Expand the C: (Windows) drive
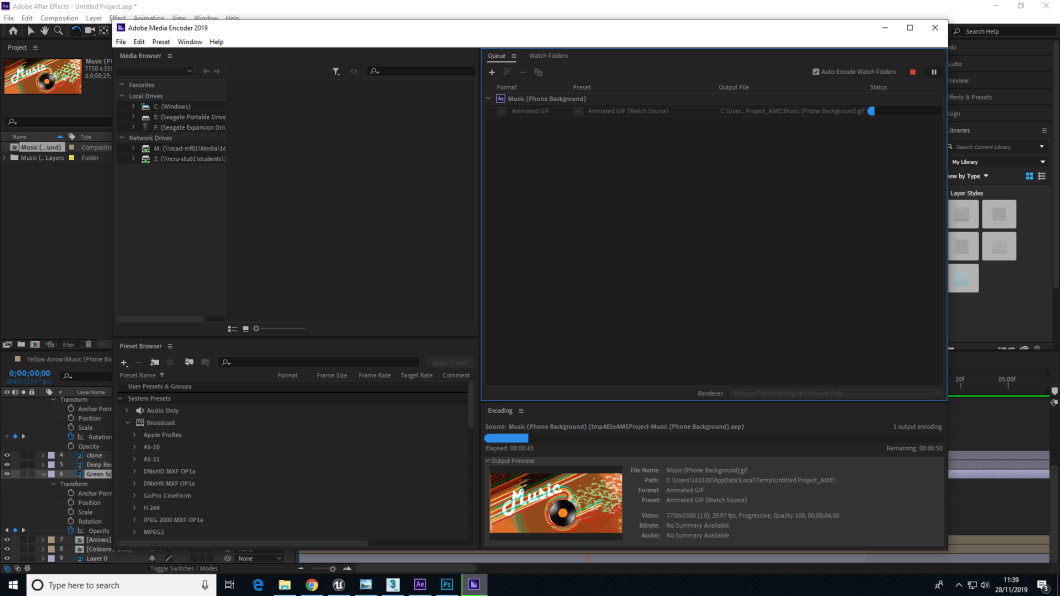 tap(133, 107)
